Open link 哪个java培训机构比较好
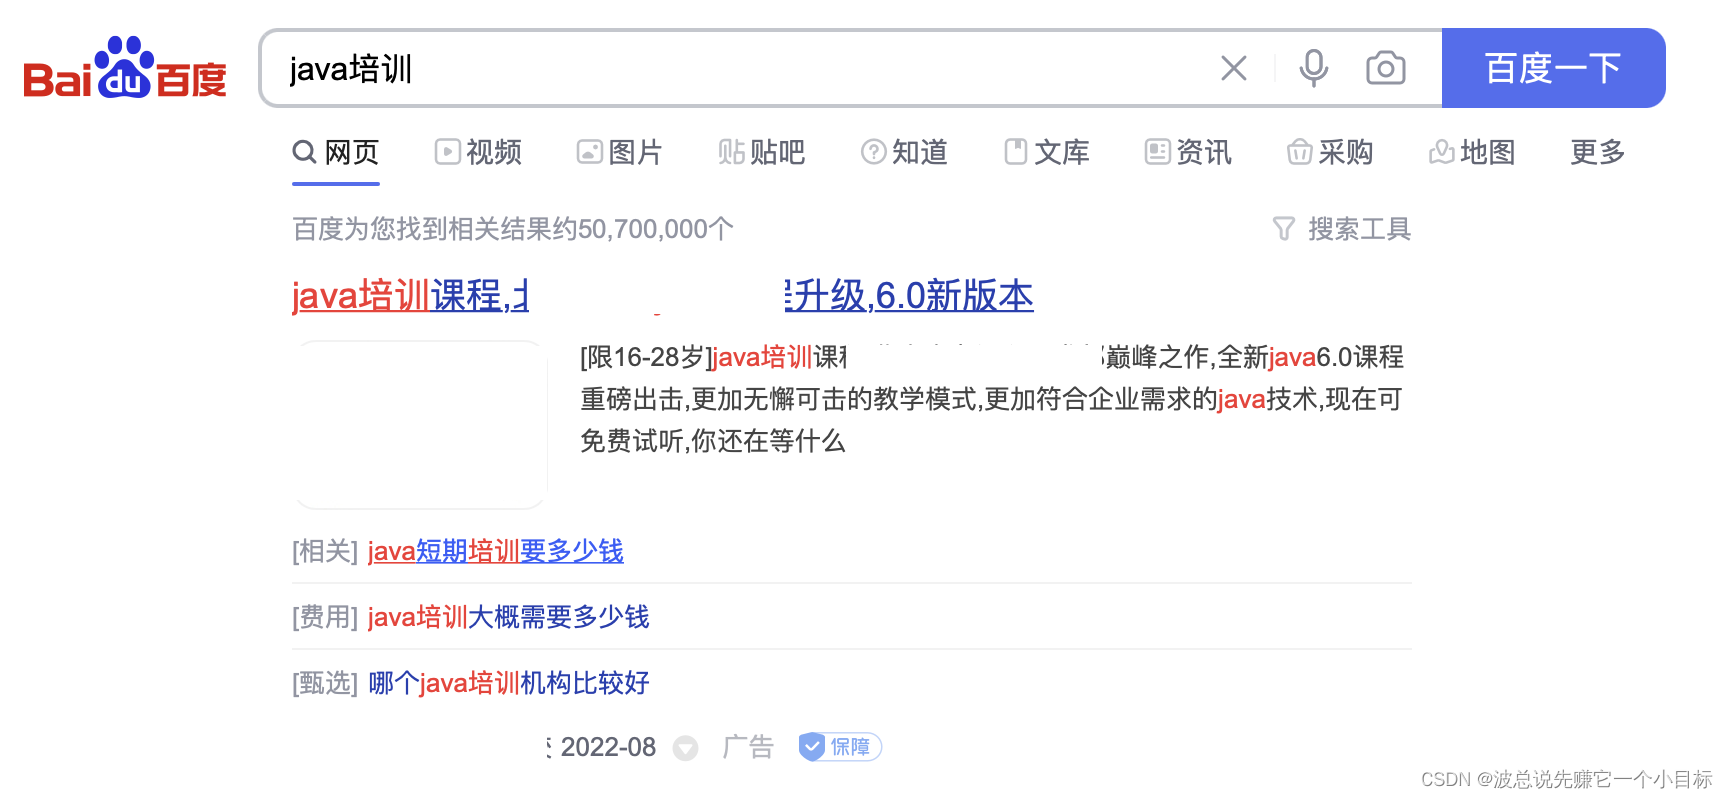Screen dimensions: 1728x798 coord(509,683)
